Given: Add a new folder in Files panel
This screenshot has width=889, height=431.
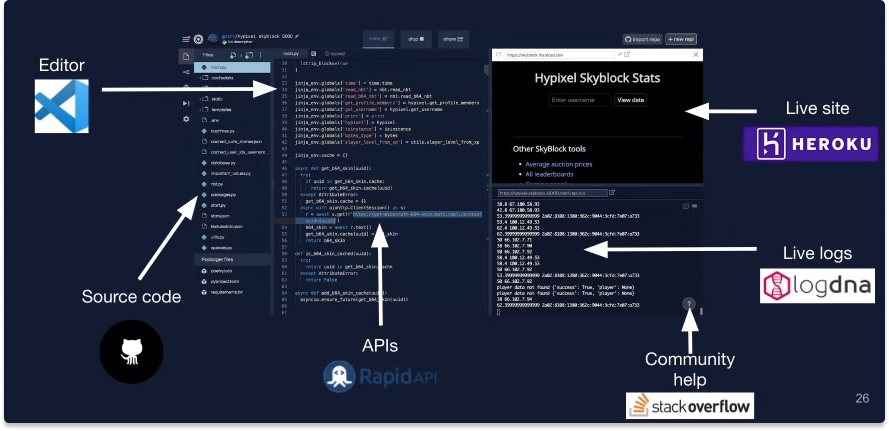Looking at the screenshot, I should coord(249,55).
